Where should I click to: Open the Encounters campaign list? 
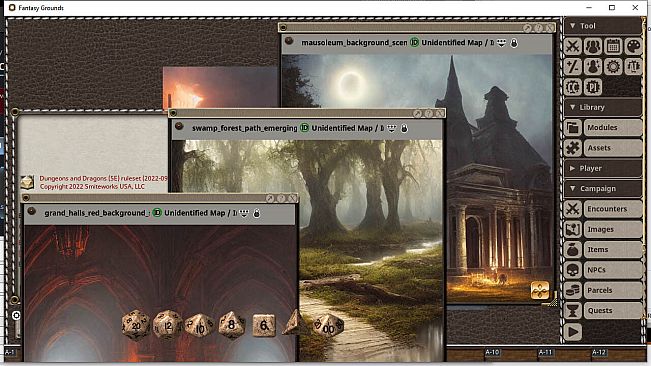point(613,209)
